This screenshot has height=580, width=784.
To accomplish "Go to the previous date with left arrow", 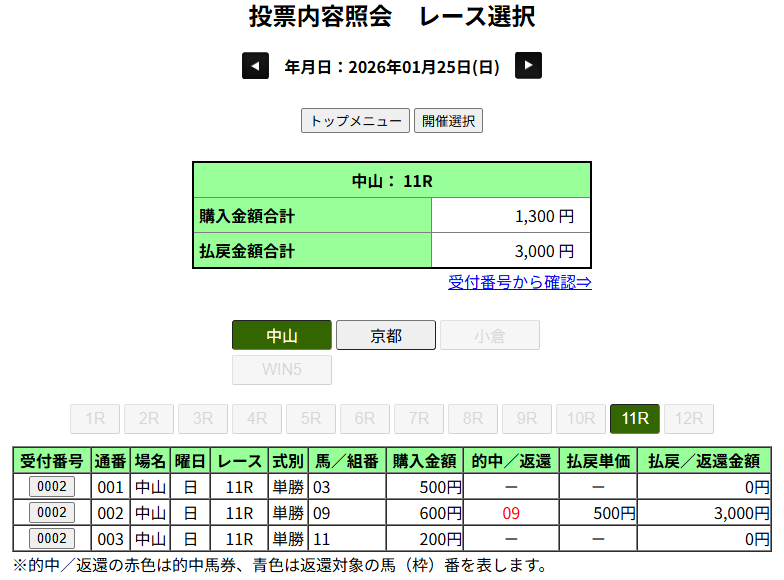I will 255,66.
